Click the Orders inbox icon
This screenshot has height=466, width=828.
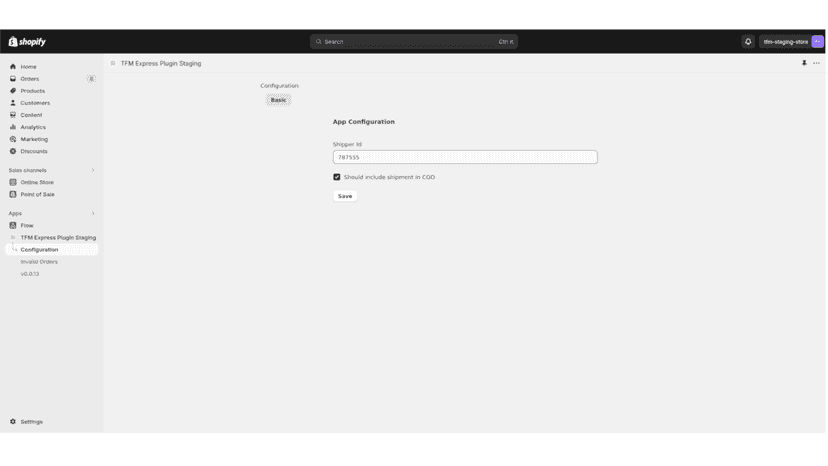[x=13, y=79]
